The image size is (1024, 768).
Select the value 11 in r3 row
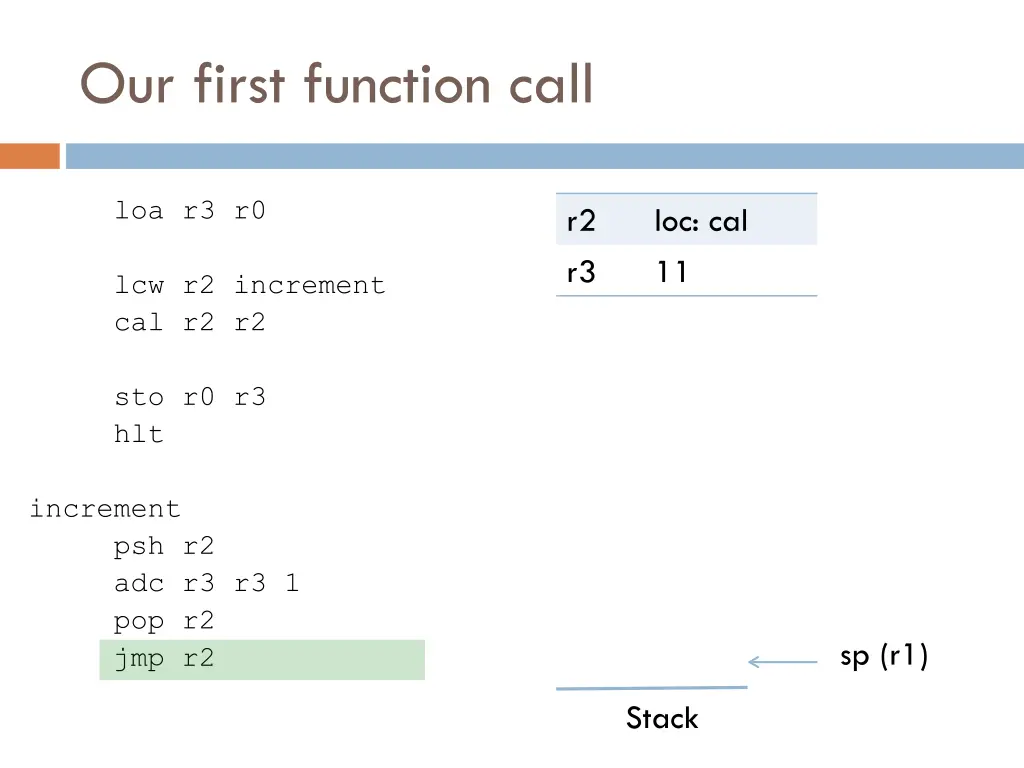tap(672, 272)
